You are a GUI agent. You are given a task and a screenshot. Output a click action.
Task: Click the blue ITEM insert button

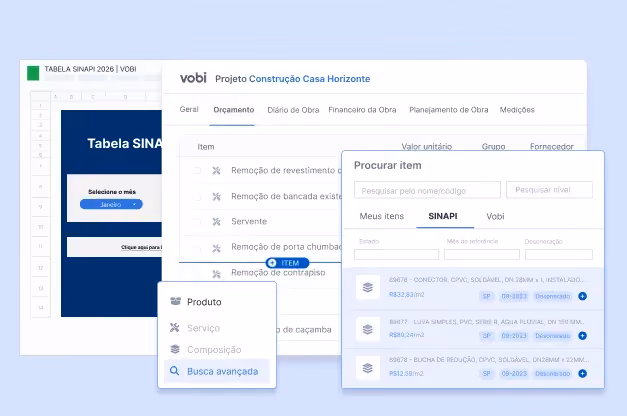pyautogui.click(x=287, y=263)
